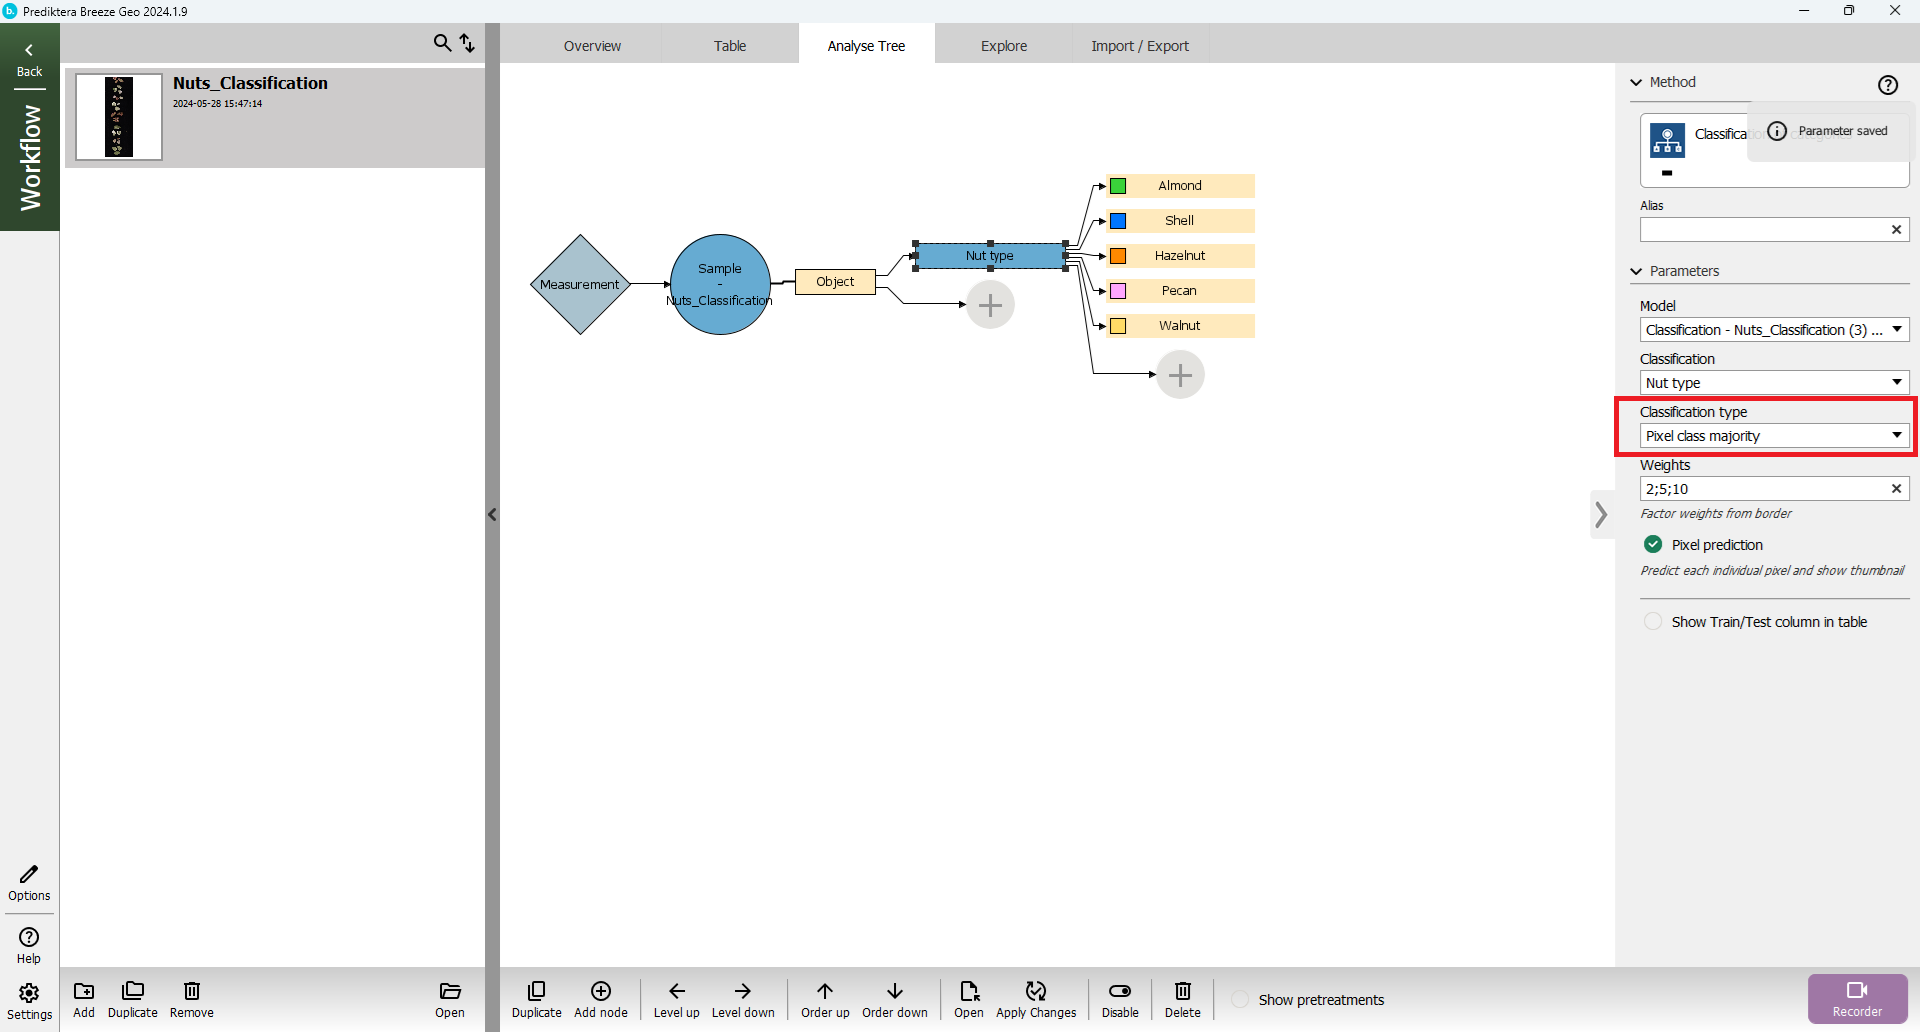Click the Disable node icon
Screen dimensions: 1920x1032
coord(1119,991)
